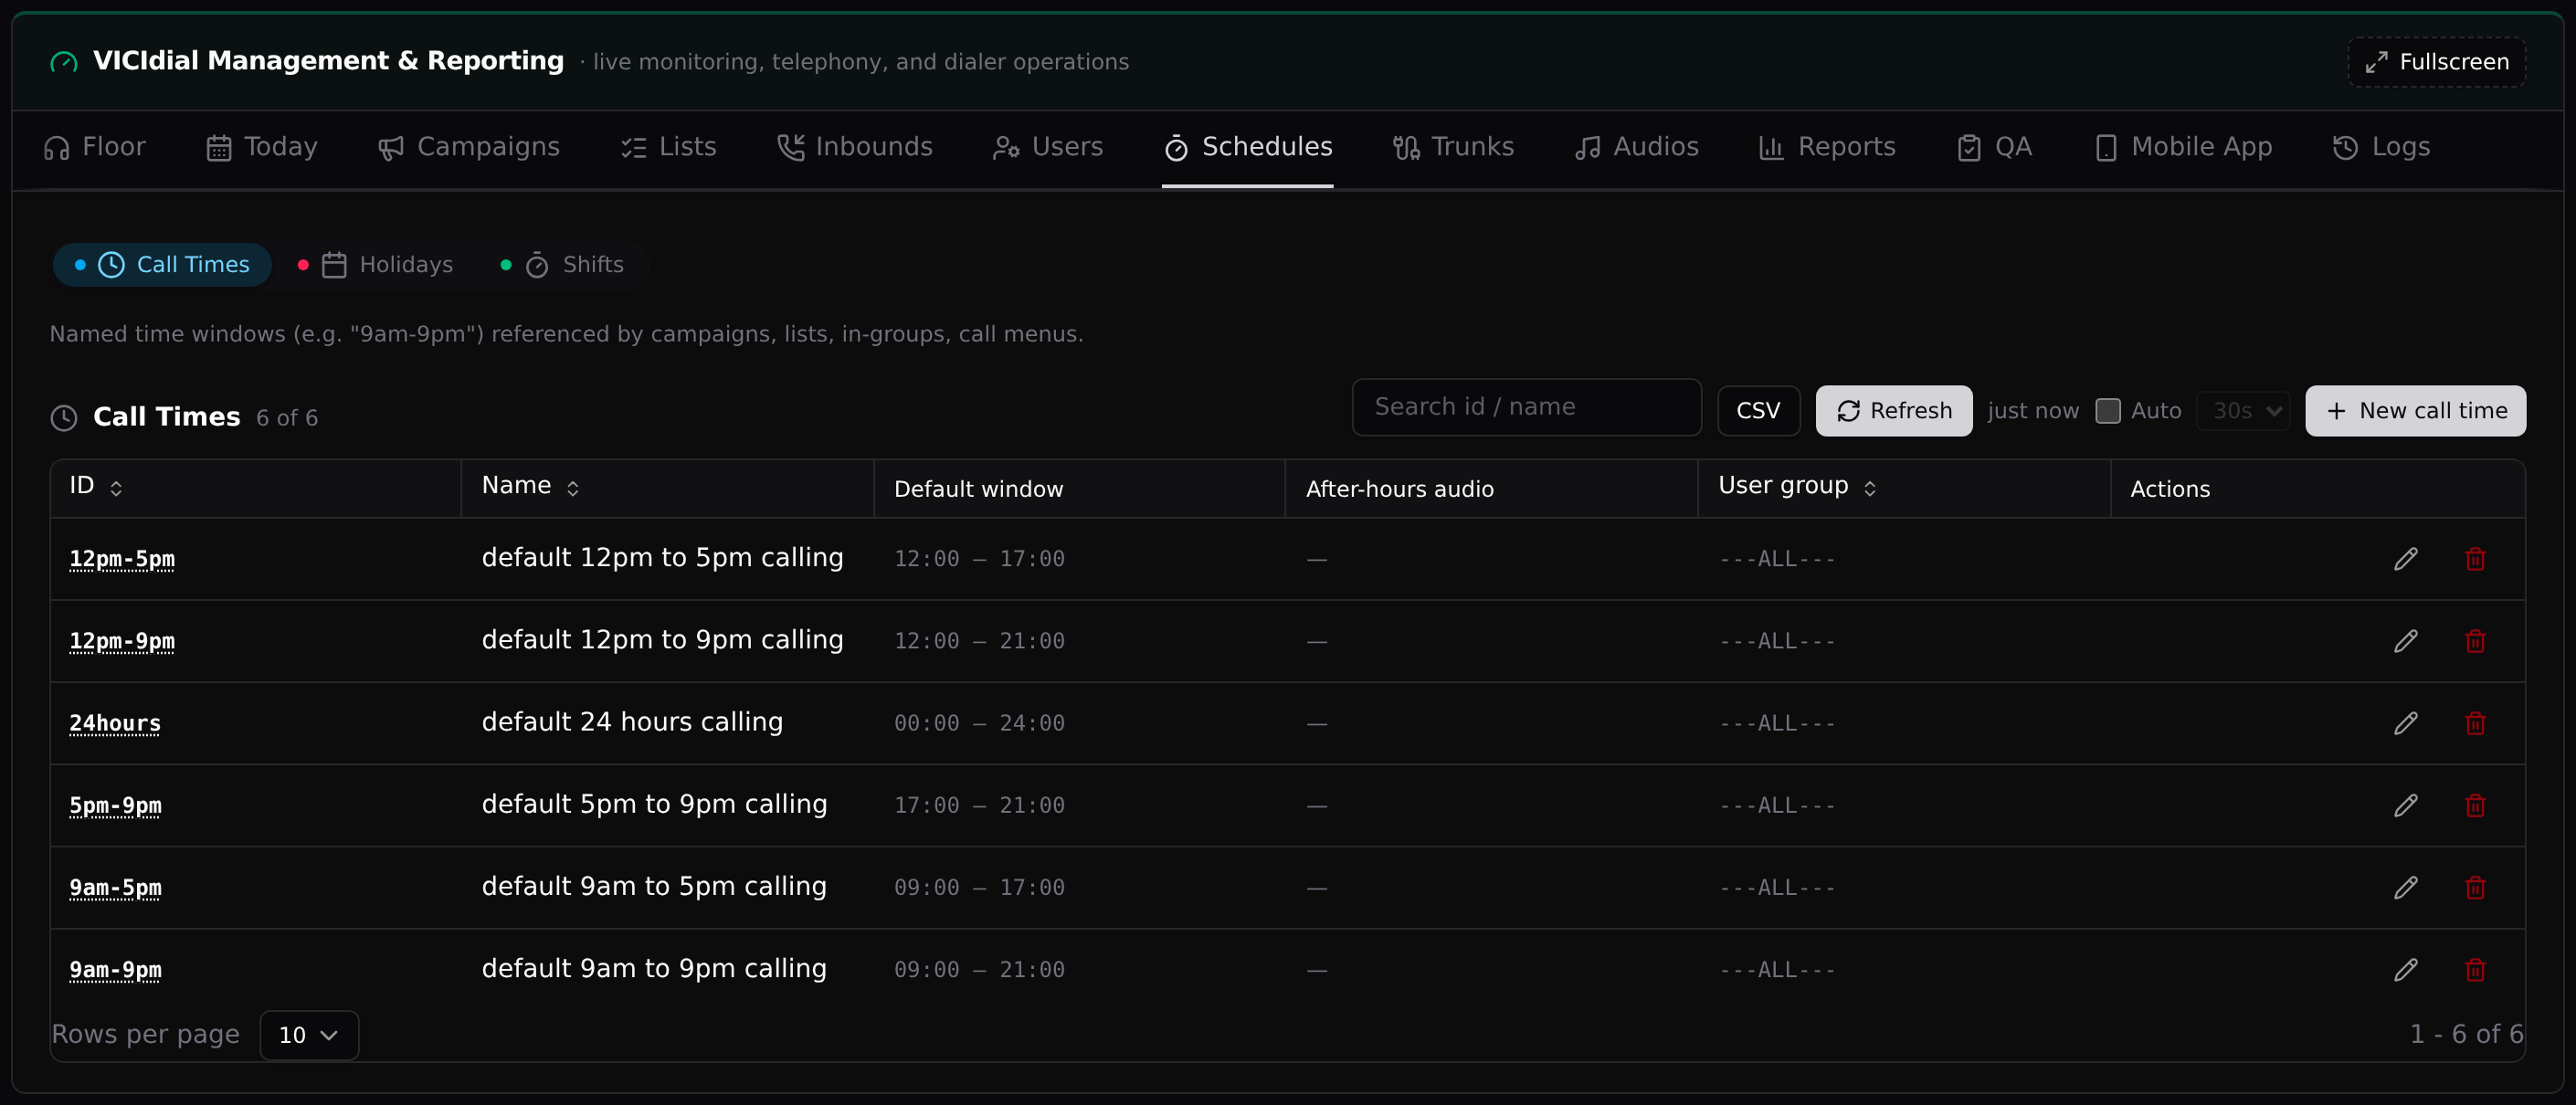Viewport: 2576px width, 1105px height.
Task: Create a New call time
Action: (2415, 411)
